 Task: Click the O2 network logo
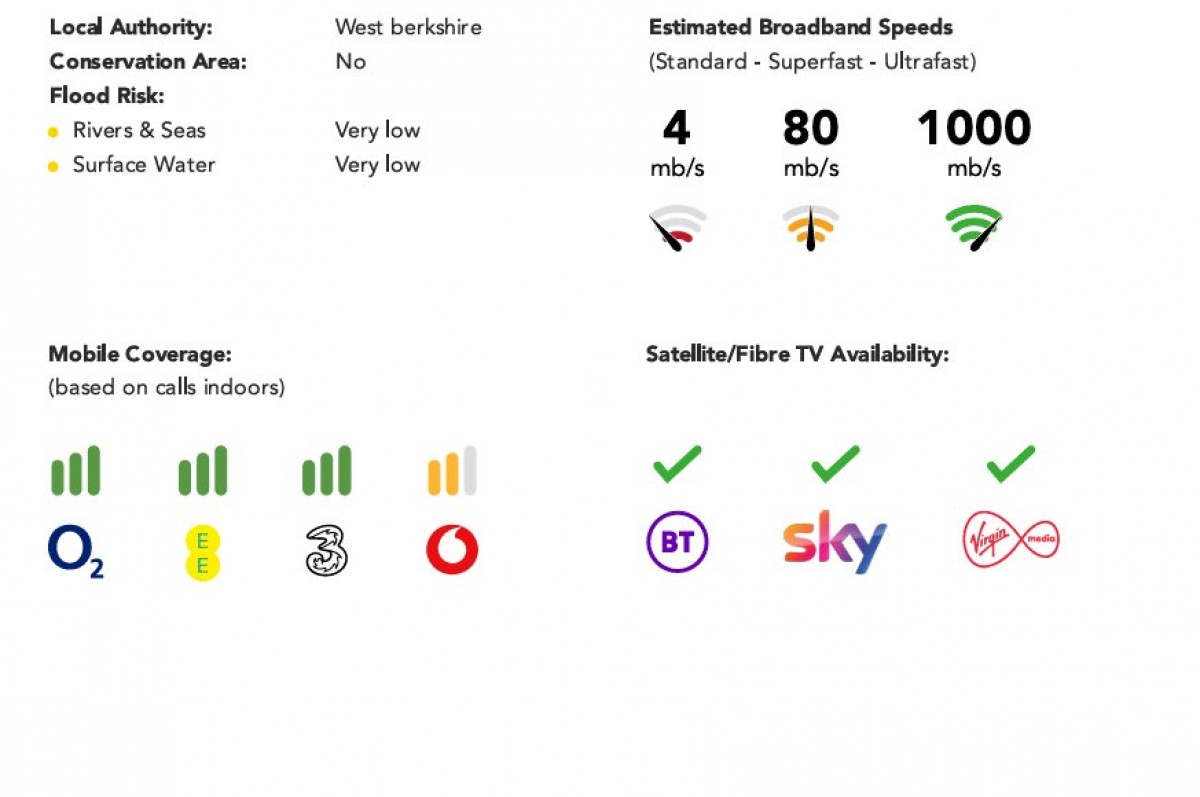tap(76, 552)
